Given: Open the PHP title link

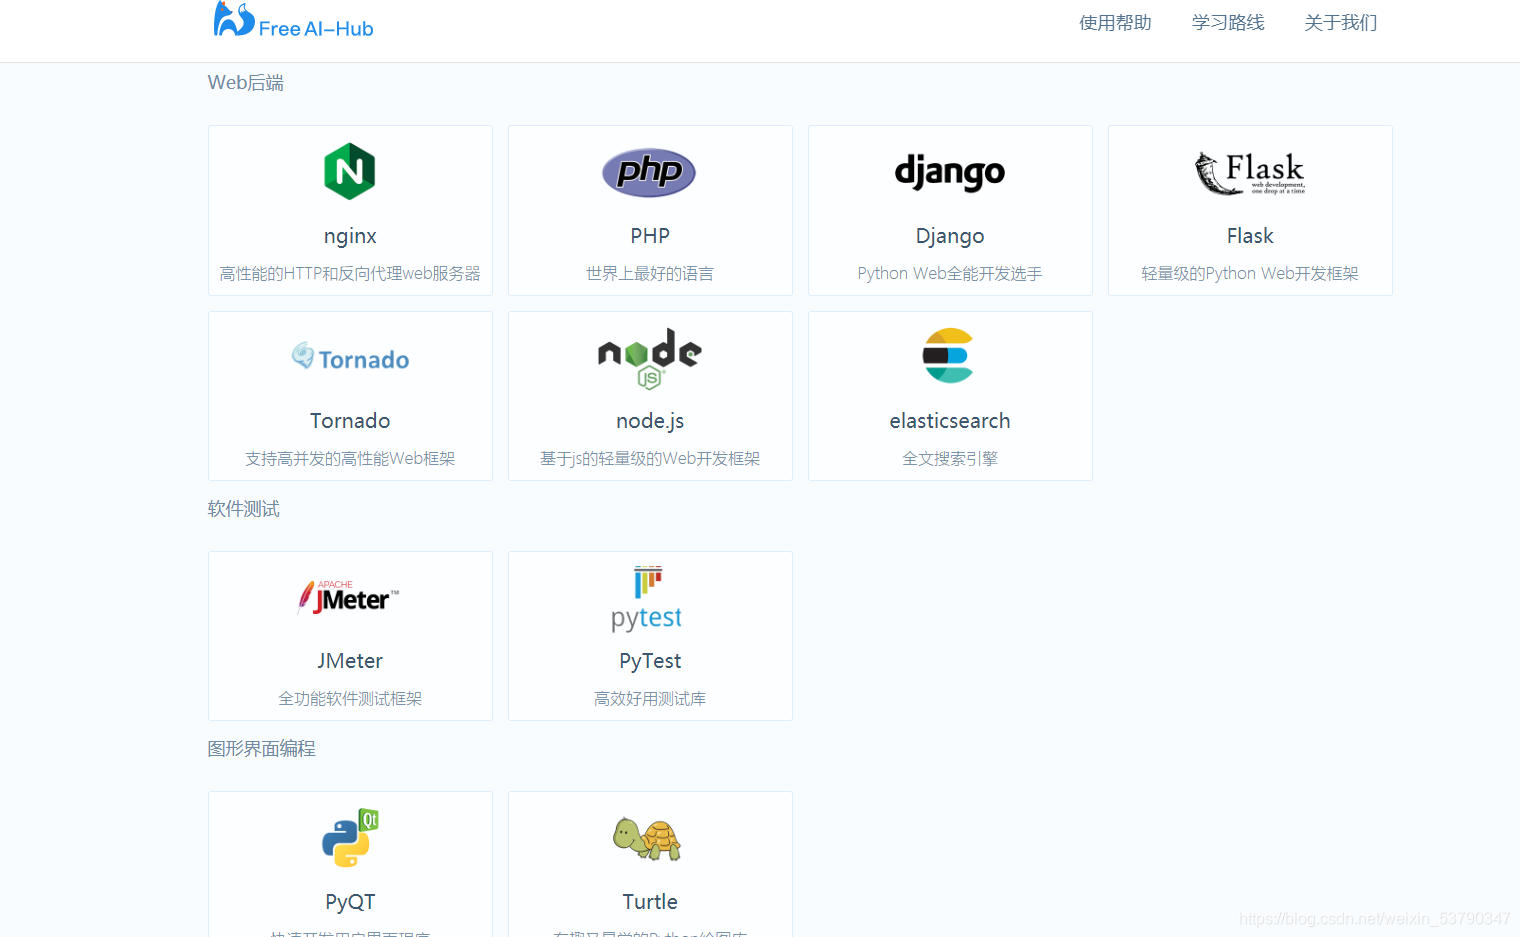Looking at the screenshot, I should tap(650, 236).
